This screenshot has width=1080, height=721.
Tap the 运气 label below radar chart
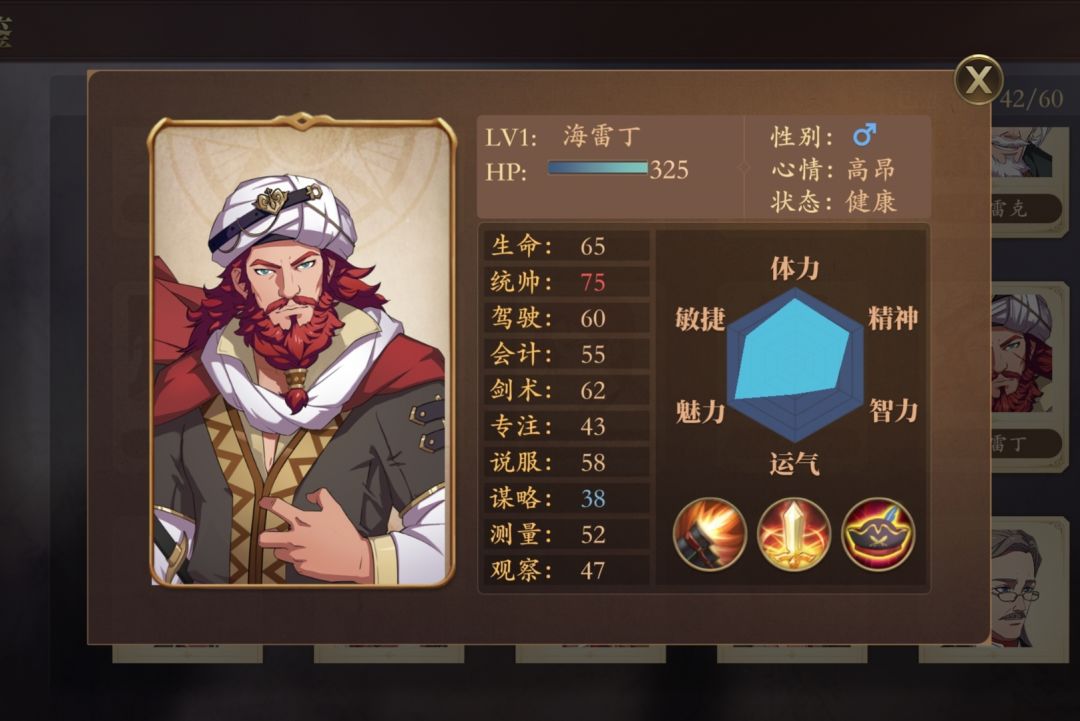(x=795, y=463)
